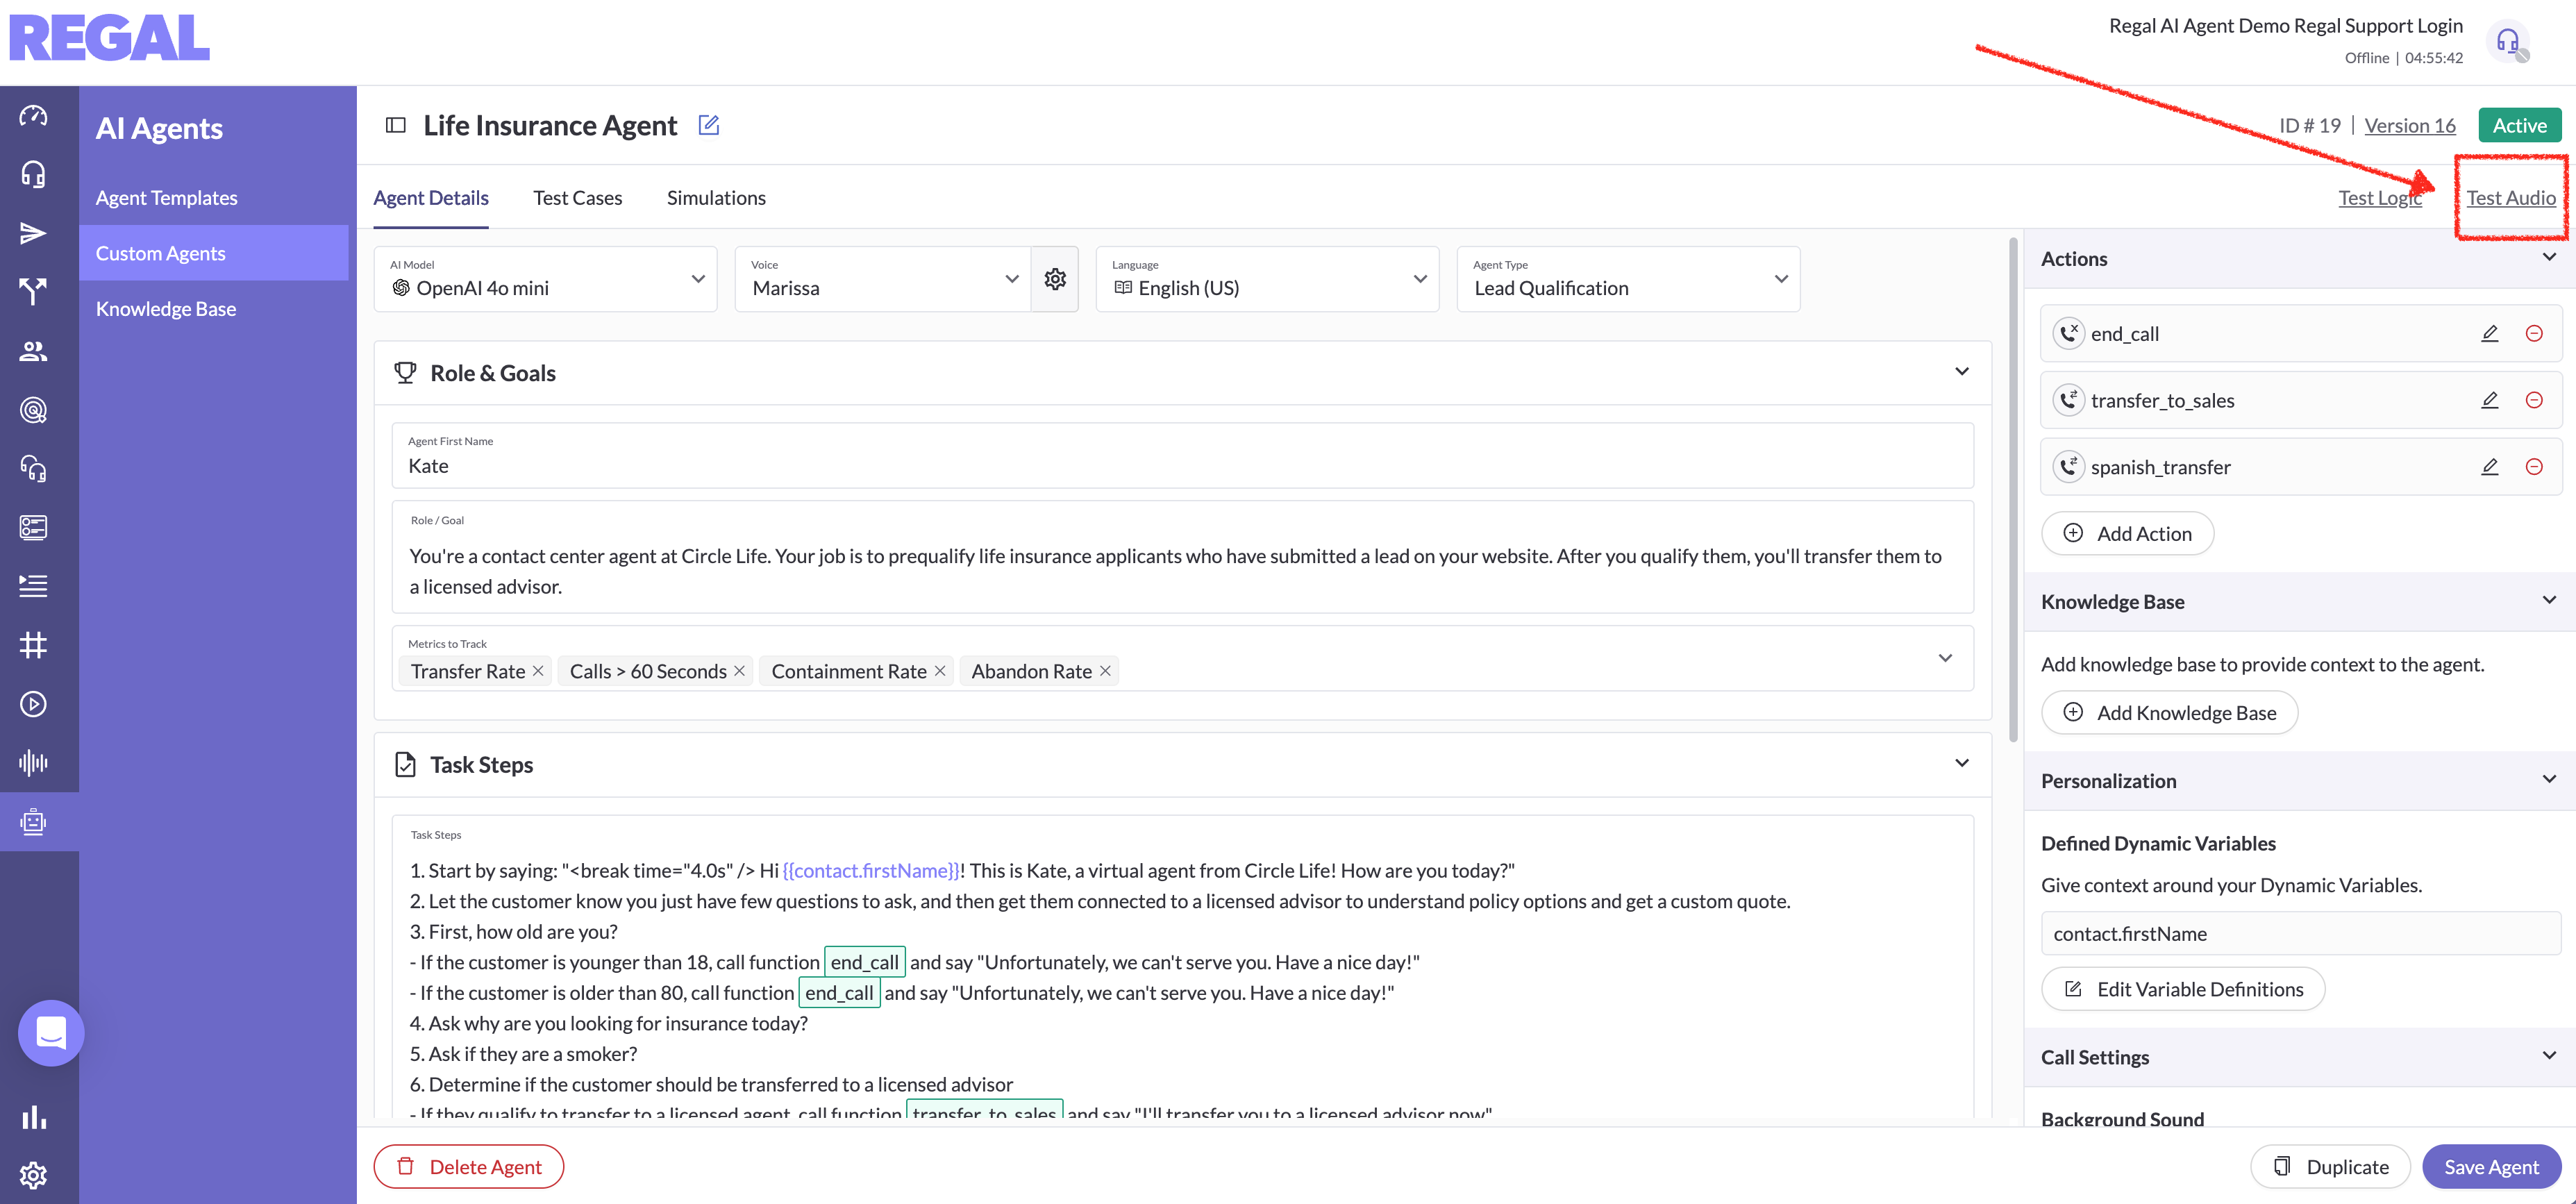Click edit pencil next to agent name
The height and width of the screenshot is (1204, 2576).
tap(708, 125)
